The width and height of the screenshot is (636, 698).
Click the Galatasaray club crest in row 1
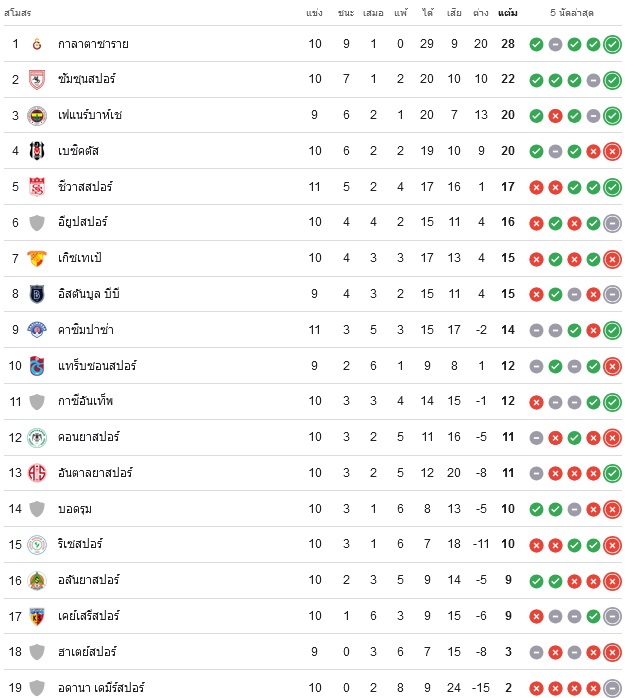[37, 44]
